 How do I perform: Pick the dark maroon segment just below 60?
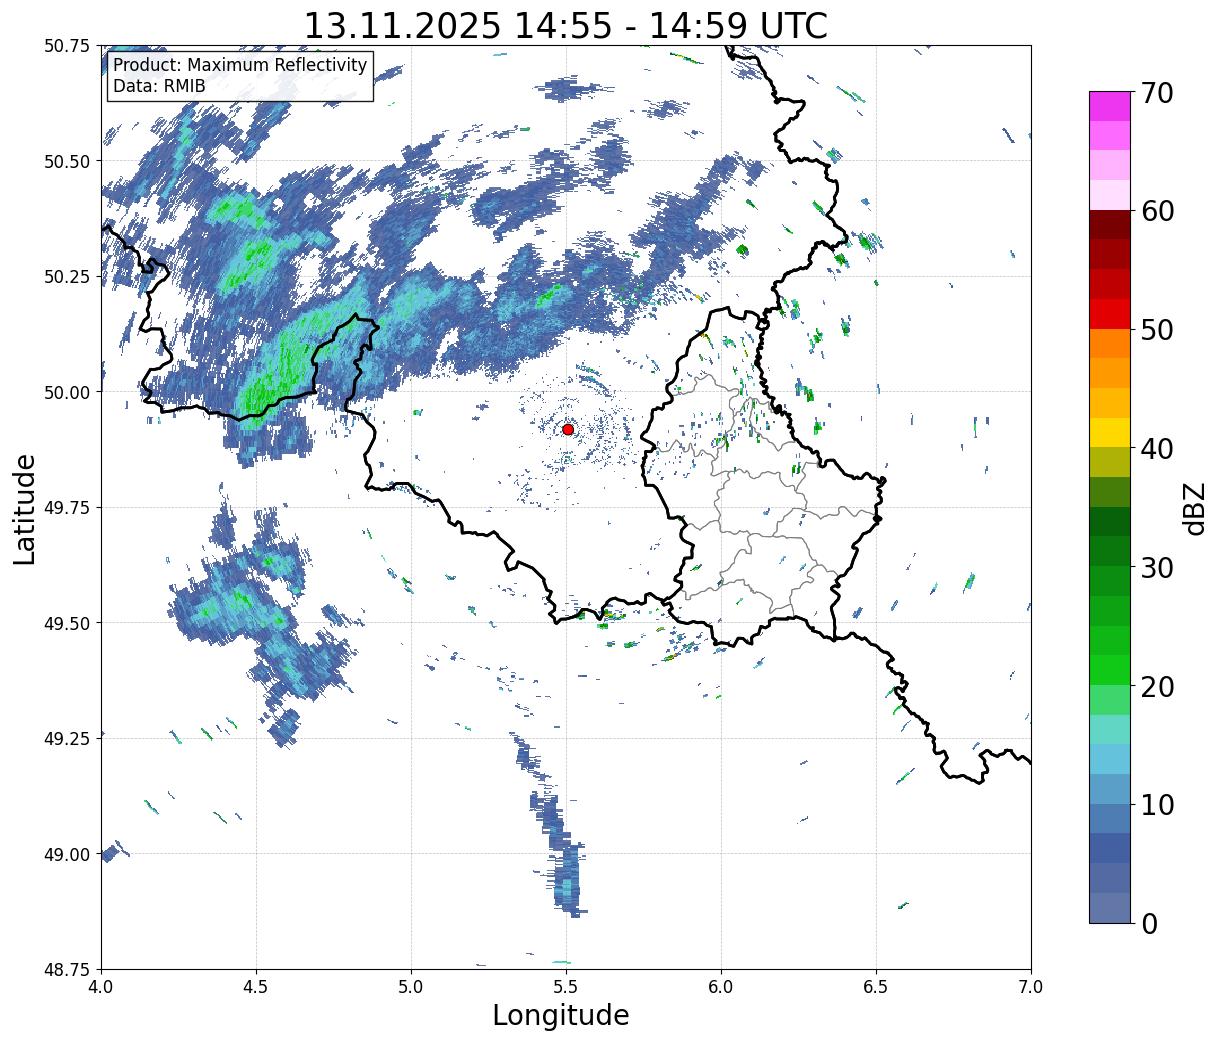1110,225
